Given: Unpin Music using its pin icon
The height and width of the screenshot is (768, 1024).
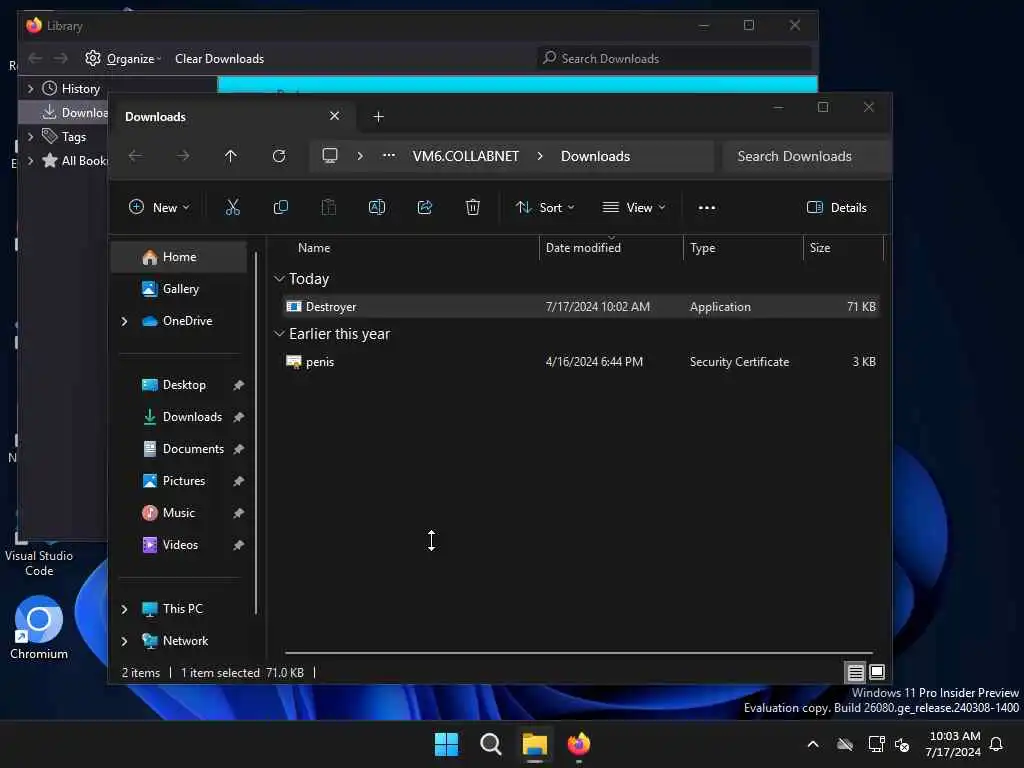Looking at the screenshot, I should tap(238, 513).
